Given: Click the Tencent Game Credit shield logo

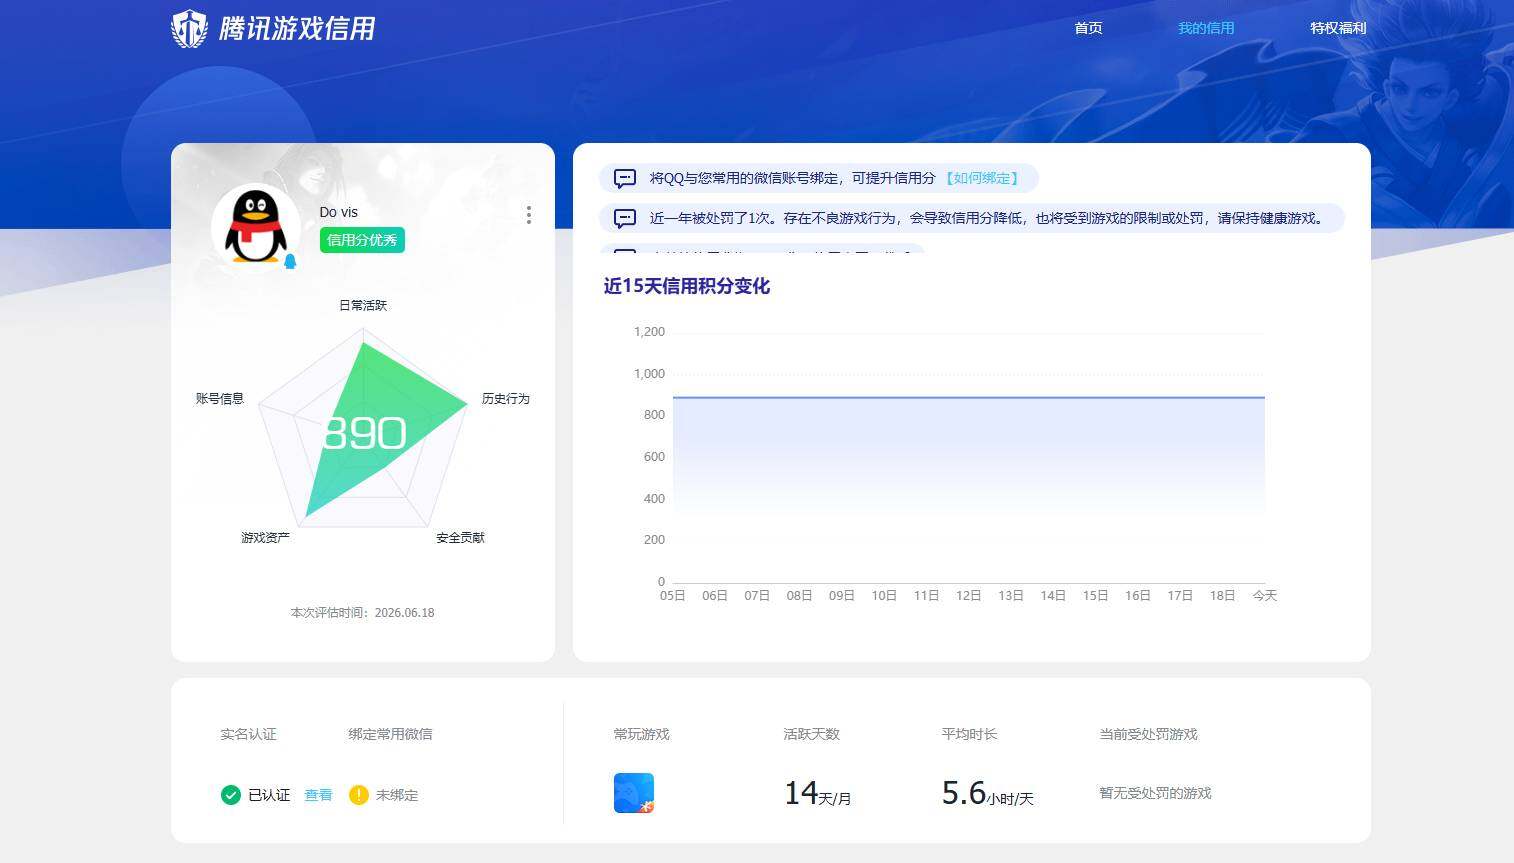Looking at the screenshot, I should (x=189, y=29).
